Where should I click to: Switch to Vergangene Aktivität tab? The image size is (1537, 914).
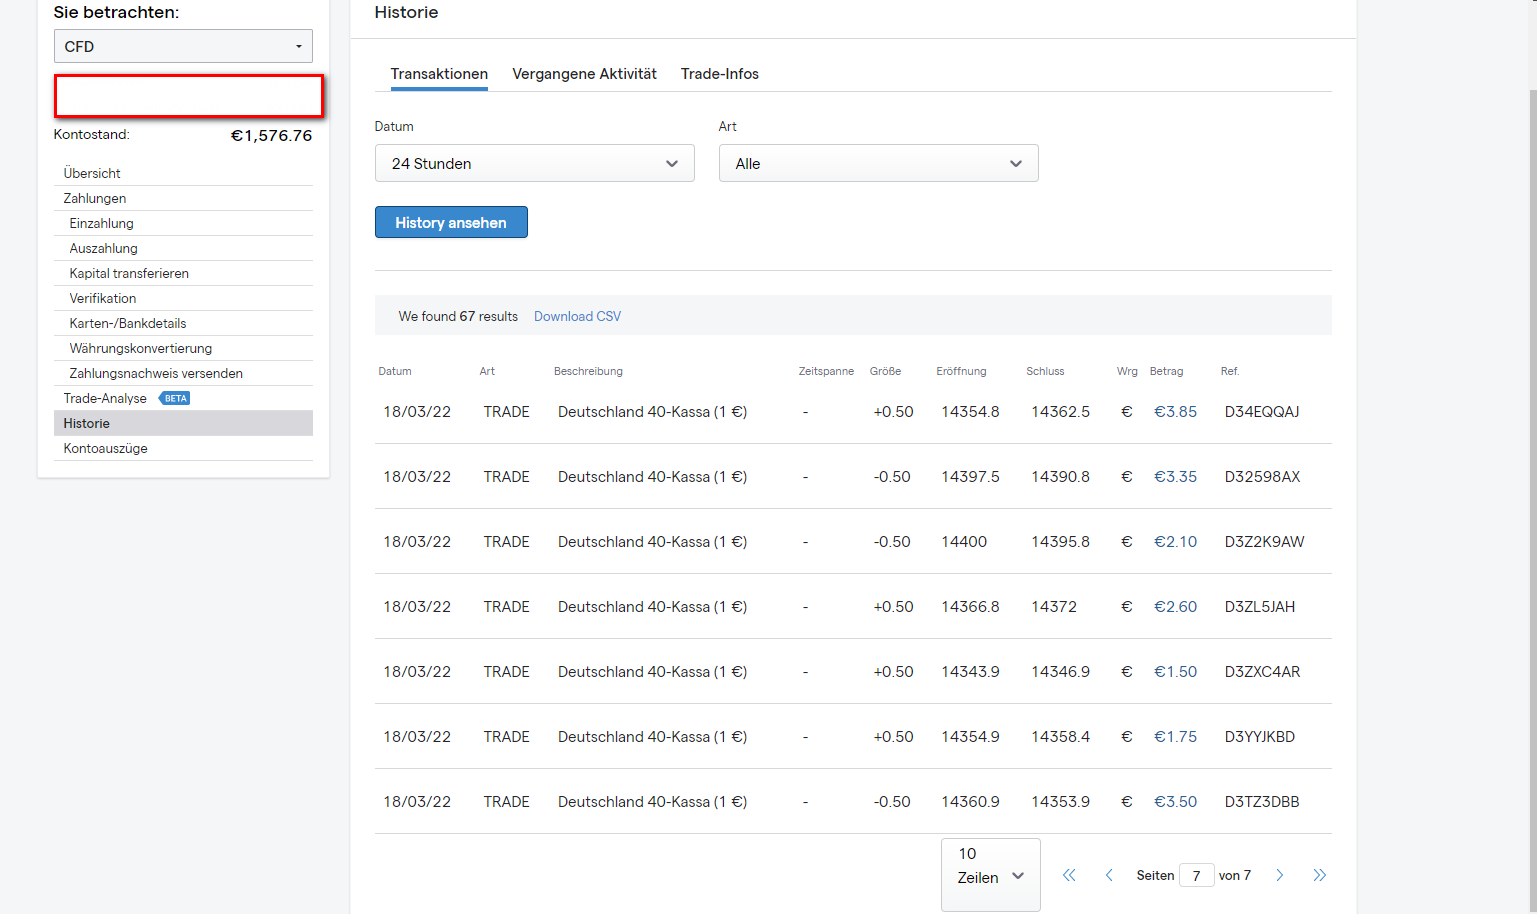584,74
